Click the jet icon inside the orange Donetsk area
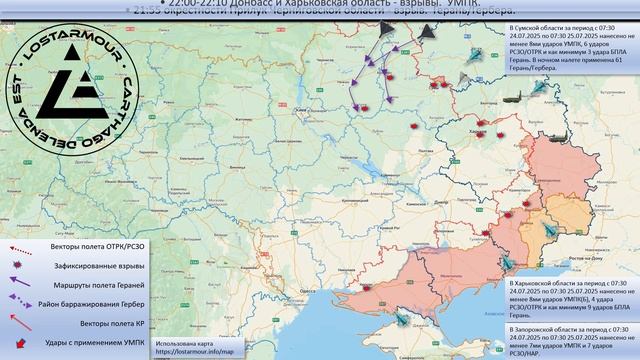 coord(550,230)
